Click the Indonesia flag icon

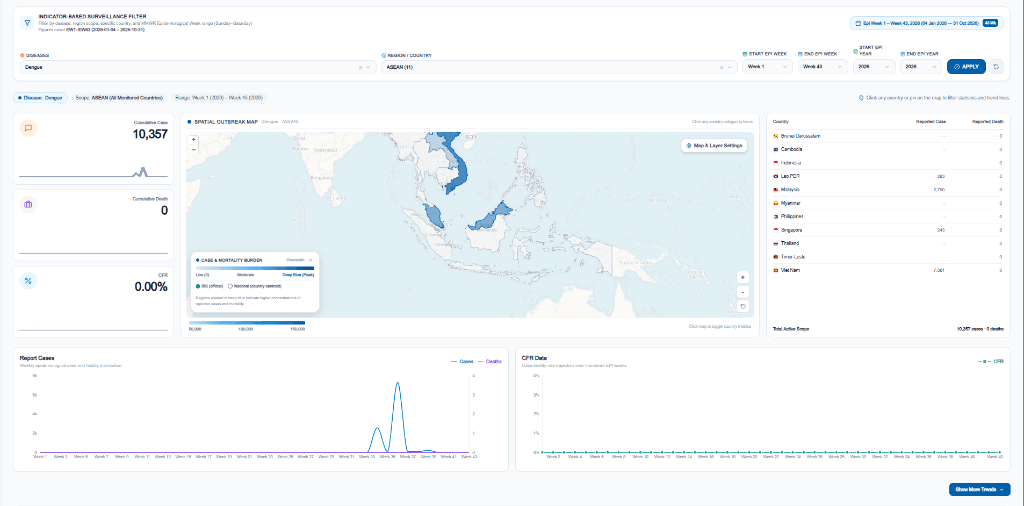(x=776, y=163)
